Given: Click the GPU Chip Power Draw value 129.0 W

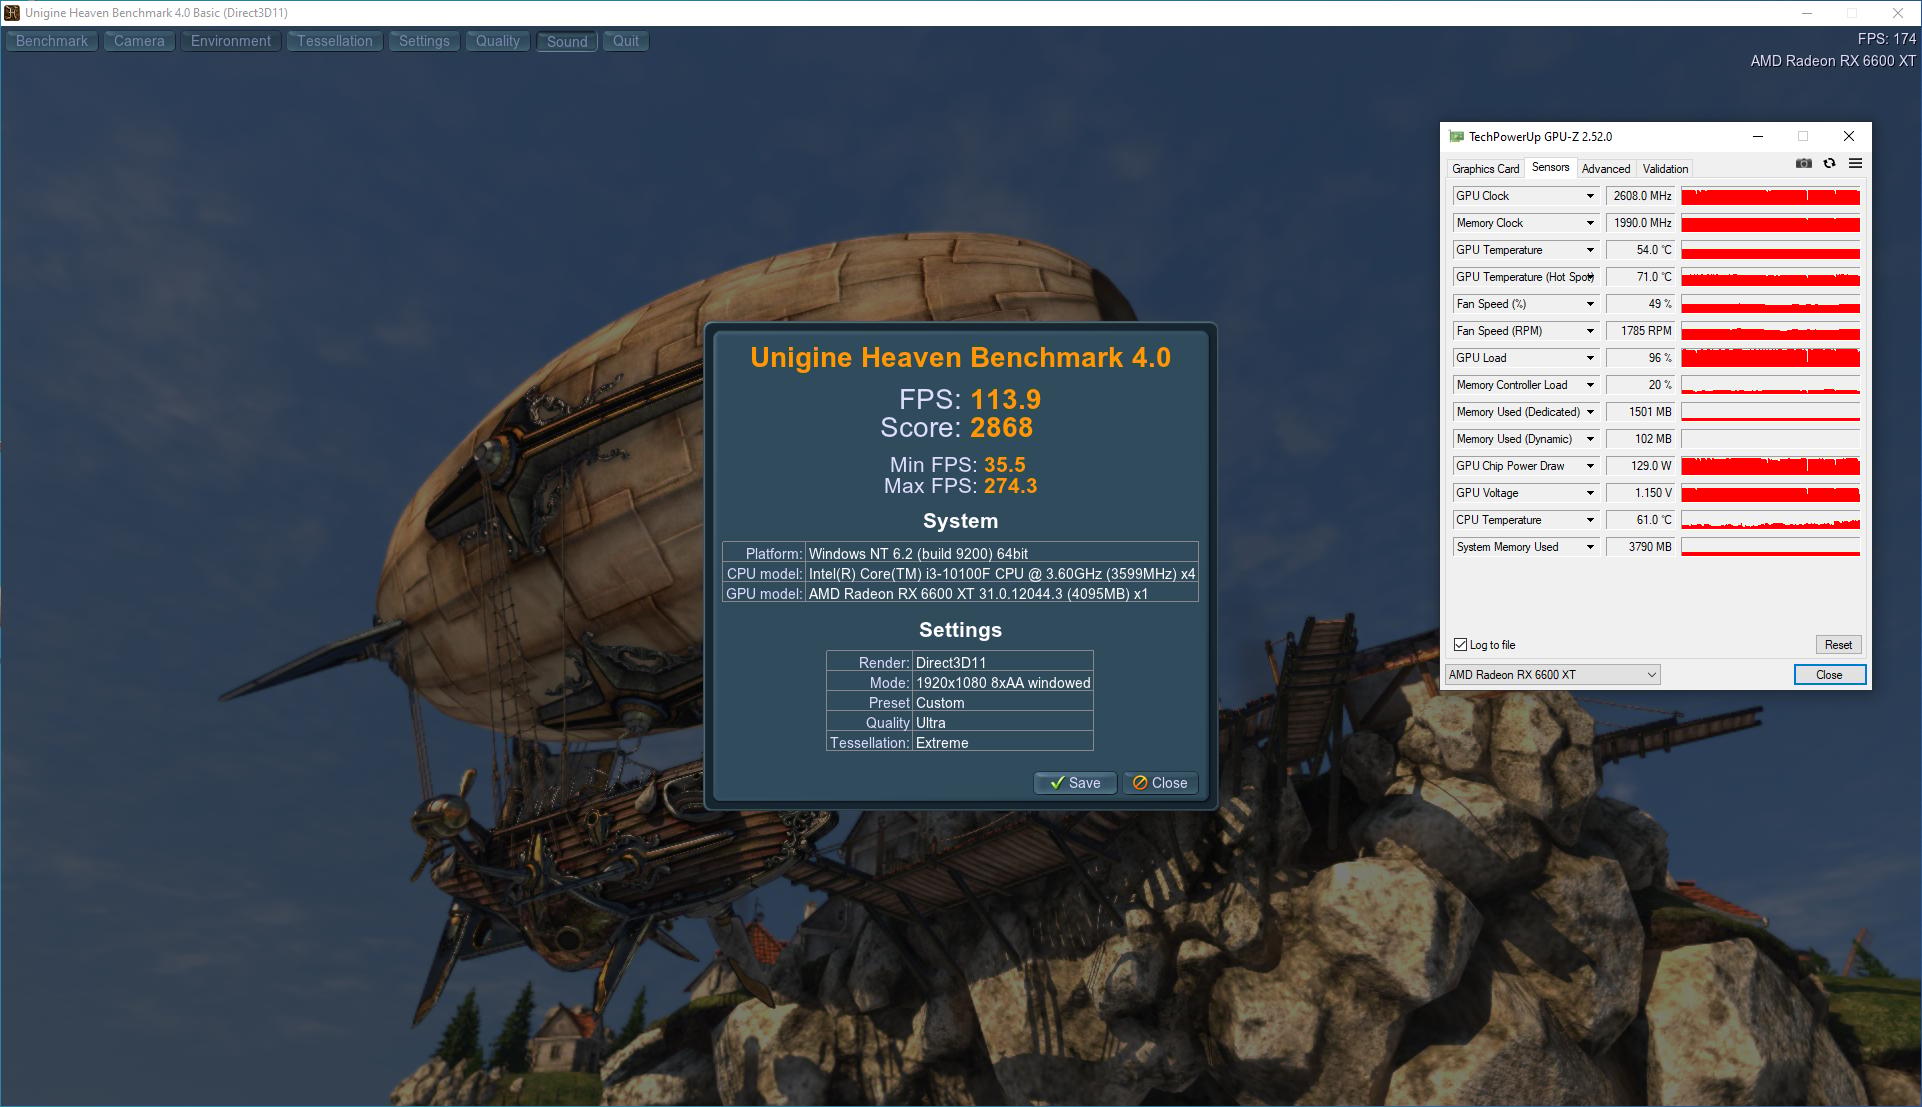Looking at the screenshot, I should (x=1640, y=466).
